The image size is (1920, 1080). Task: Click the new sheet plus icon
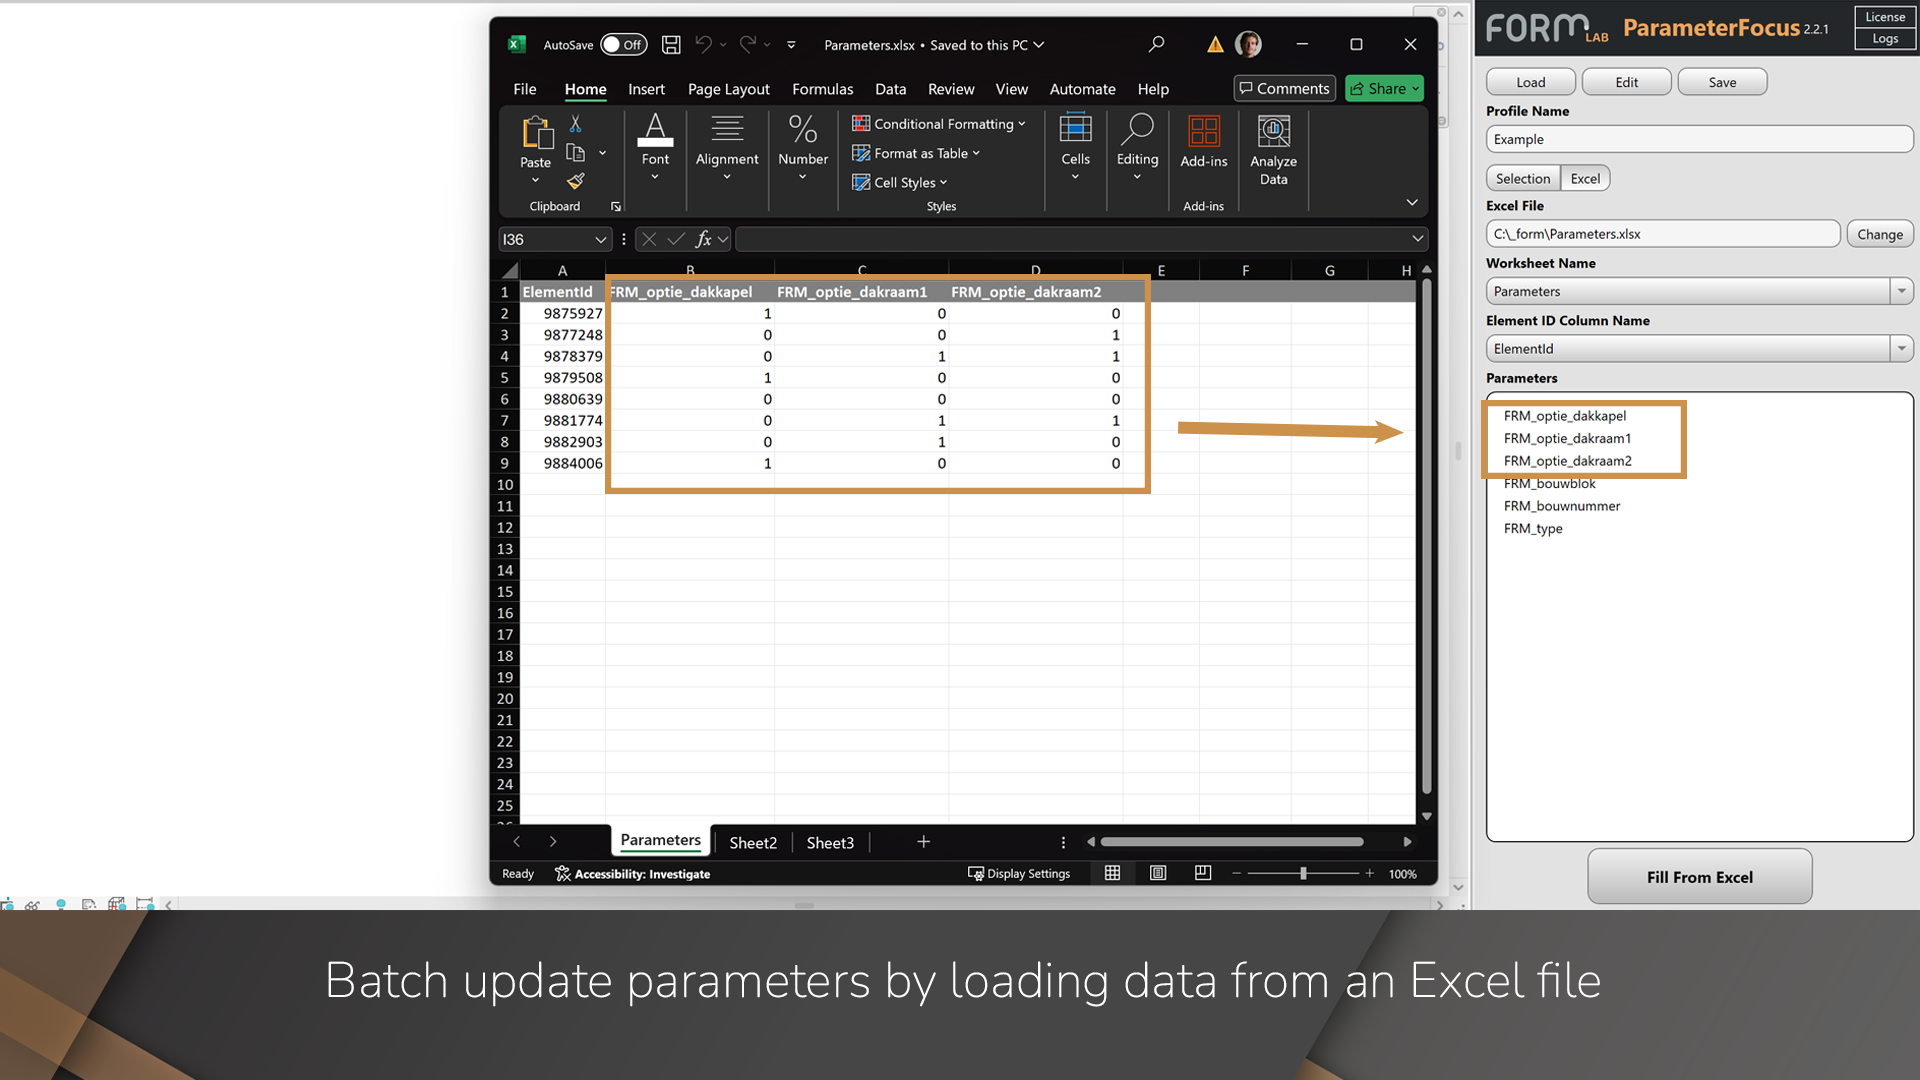pyautogui.click(x=923, y=842)
